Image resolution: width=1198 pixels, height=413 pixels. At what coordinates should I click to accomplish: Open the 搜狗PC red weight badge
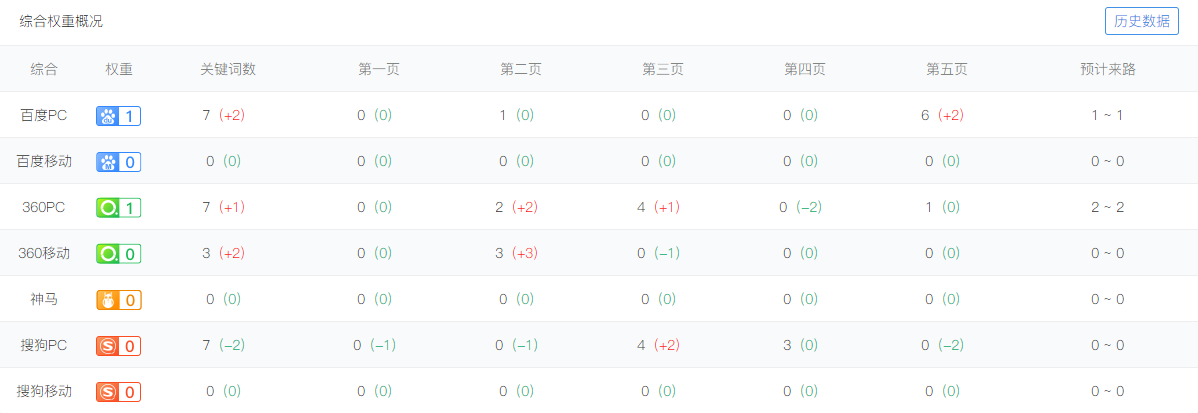pyautogui.click(x=118, y=346)
